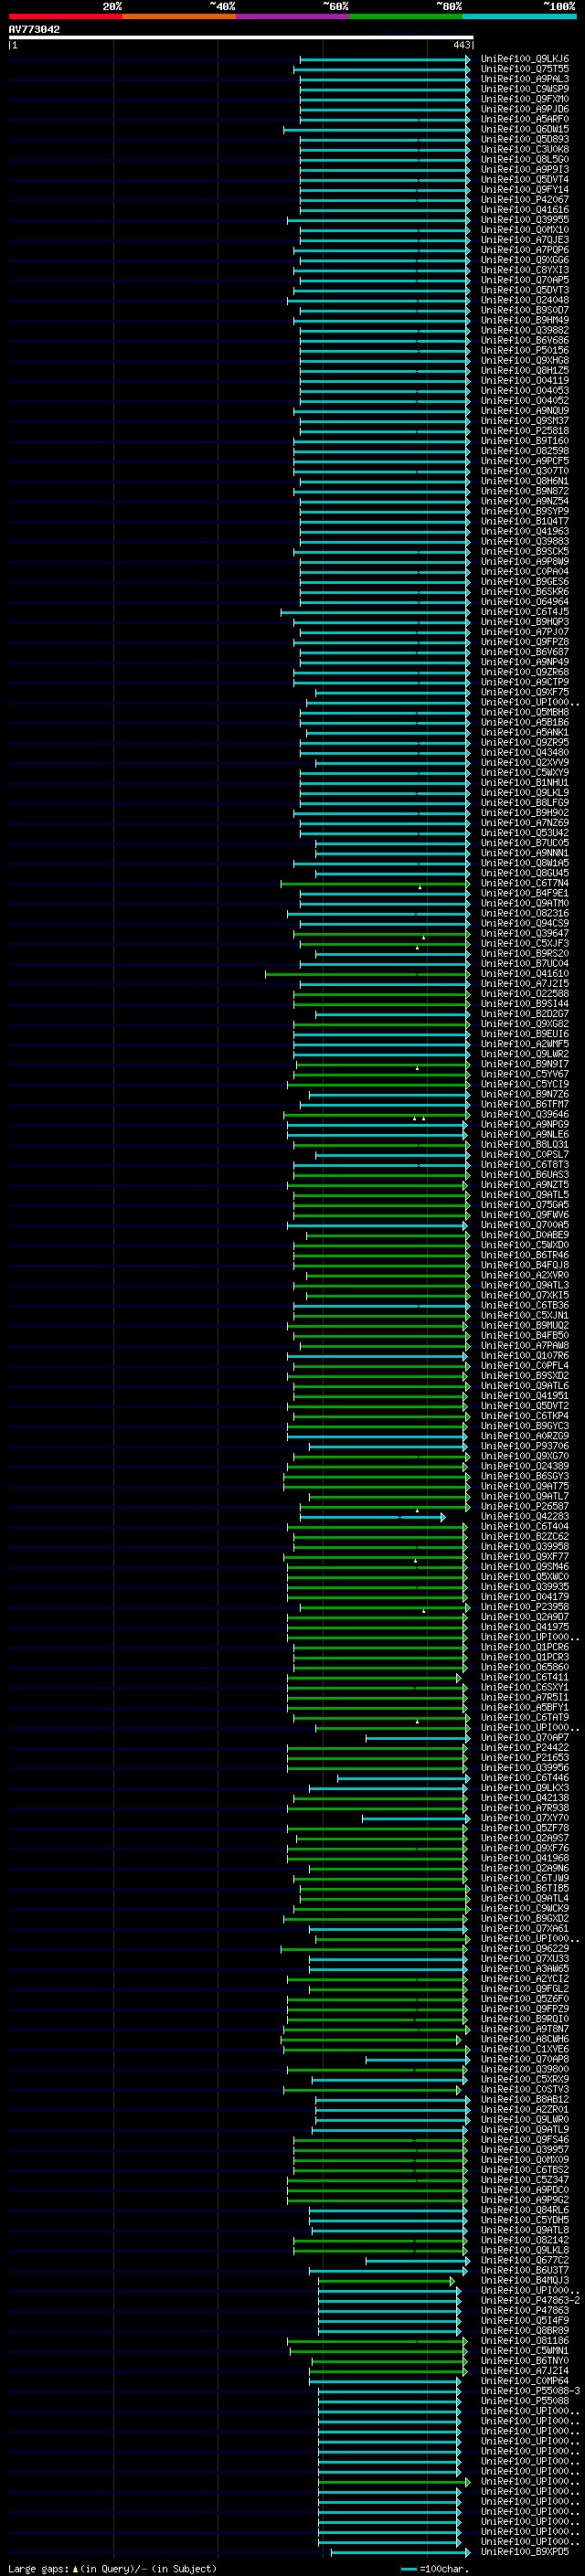Click the green ~80% identity legend segment
Viewport: 585px width, 2576px height.
[406, 16]
